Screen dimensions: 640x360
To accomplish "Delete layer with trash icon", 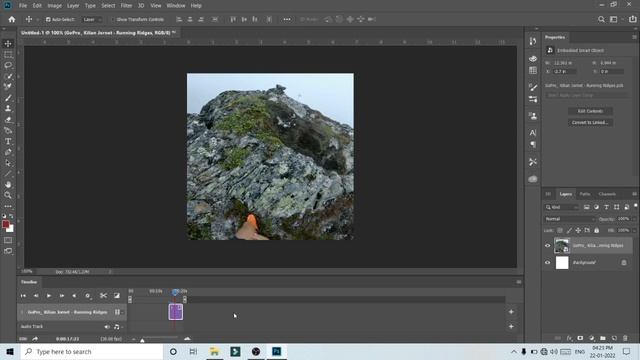I will [x=625, y=338].
